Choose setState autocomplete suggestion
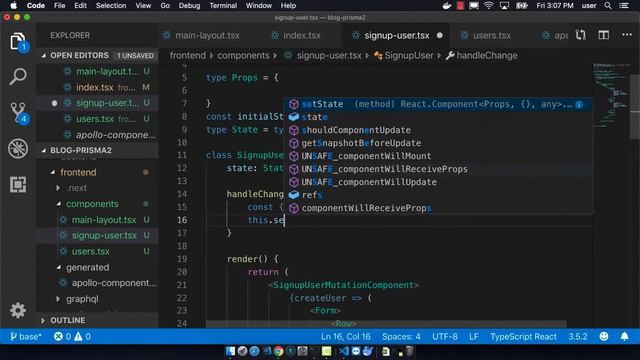Image resolution: width=640 pixels, height=360 pixels. click(439, 104)
